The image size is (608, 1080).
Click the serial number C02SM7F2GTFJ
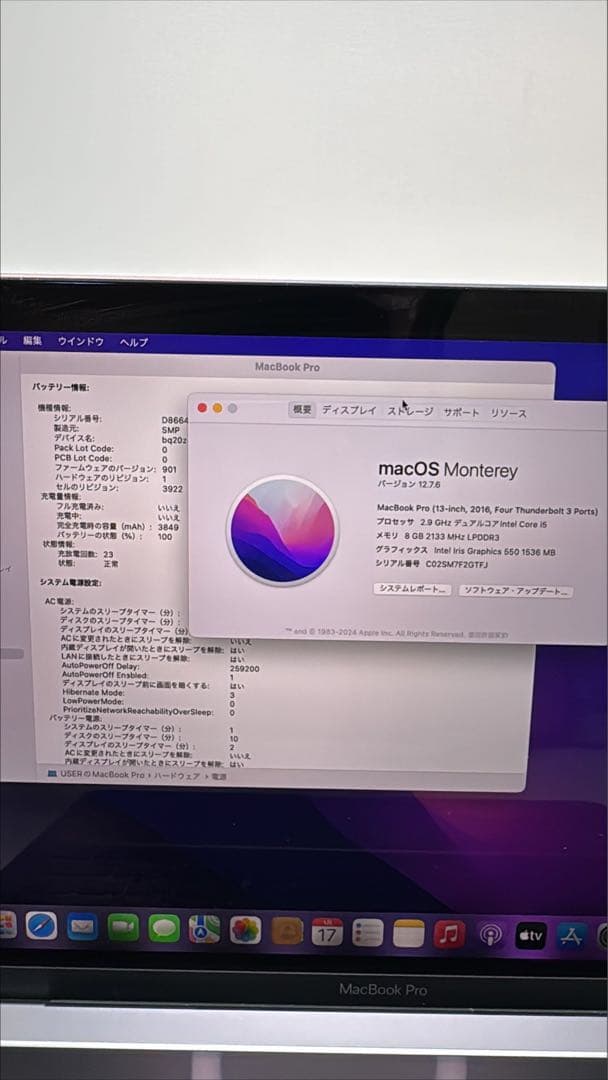pos(457,563)
